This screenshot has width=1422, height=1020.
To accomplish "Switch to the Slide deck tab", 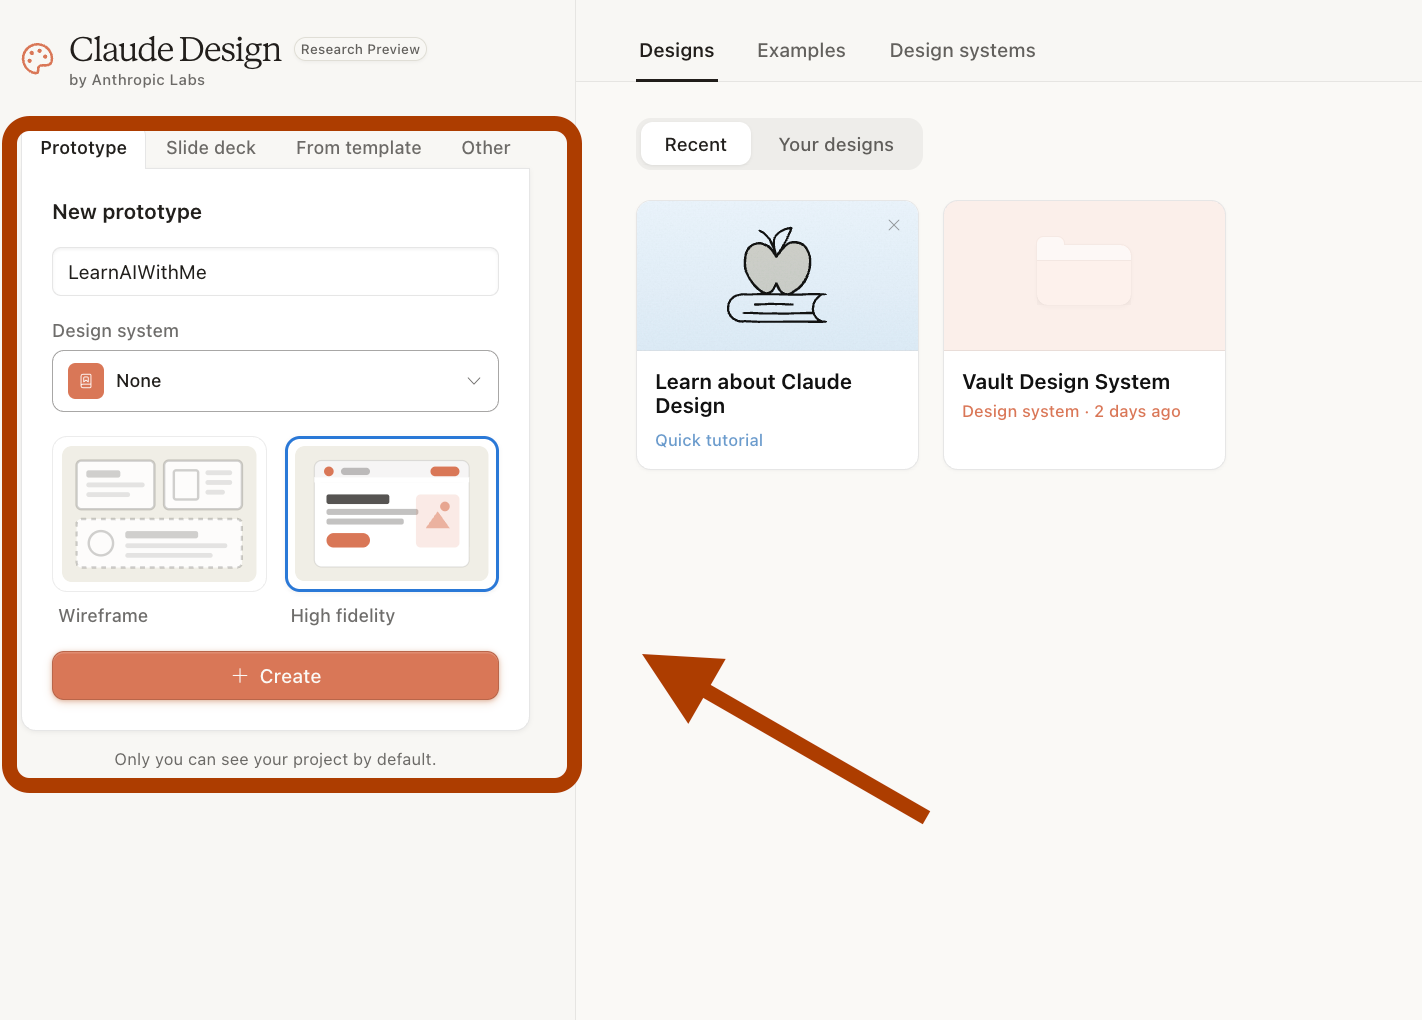I will pyautogui.click(x=211, y=148).
